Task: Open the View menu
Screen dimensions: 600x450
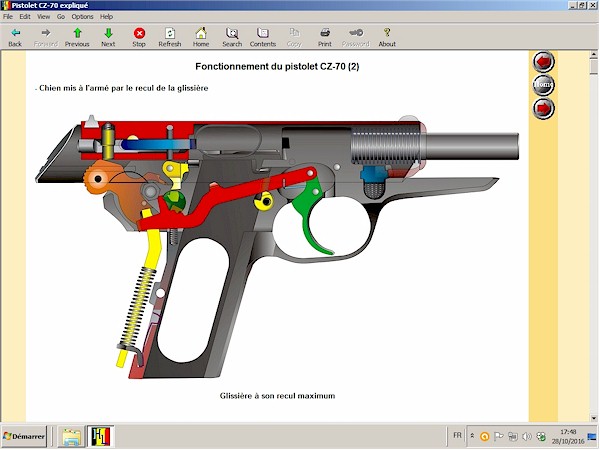Action: [x=43, y=16]
